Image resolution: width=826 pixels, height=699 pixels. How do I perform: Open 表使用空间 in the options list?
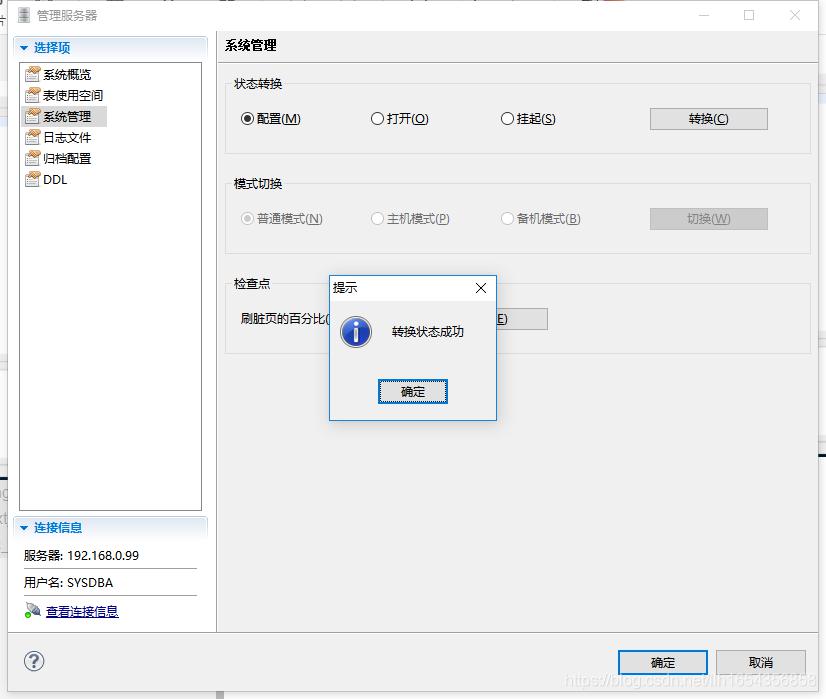point(73,95)
